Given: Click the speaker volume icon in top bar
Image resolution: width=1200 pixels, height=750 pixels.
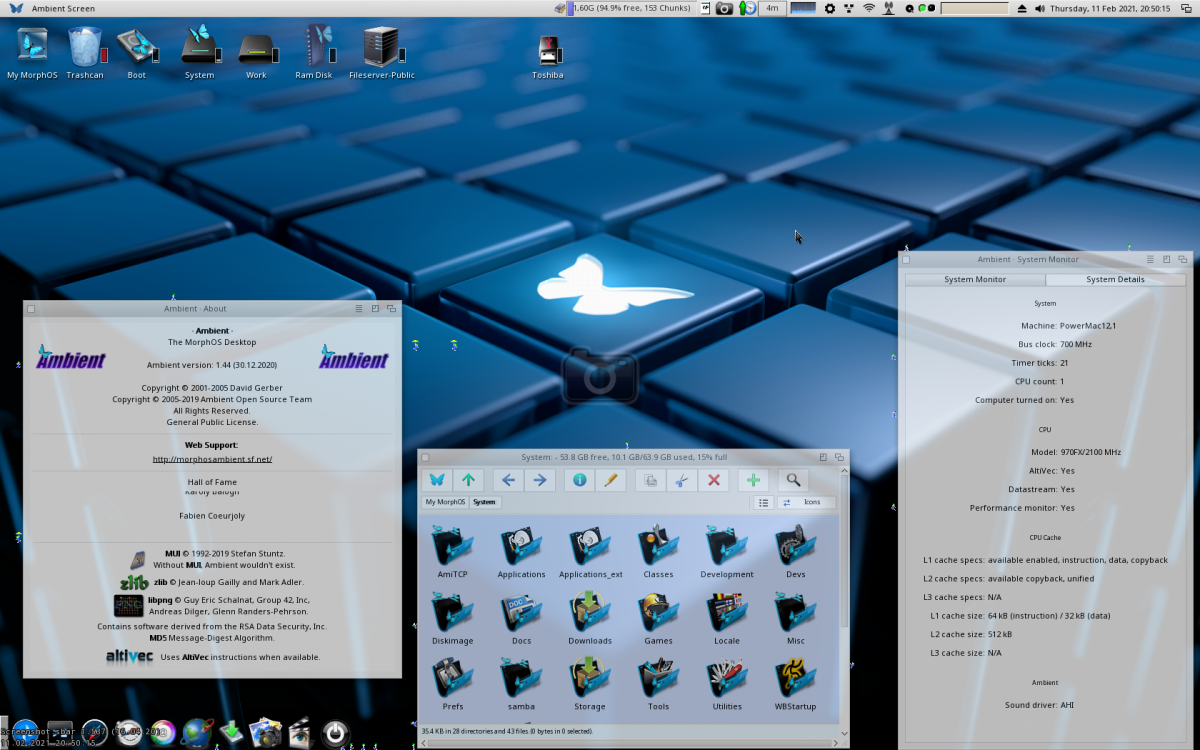Looking at the screenshot, I should tap(1040, 8).
